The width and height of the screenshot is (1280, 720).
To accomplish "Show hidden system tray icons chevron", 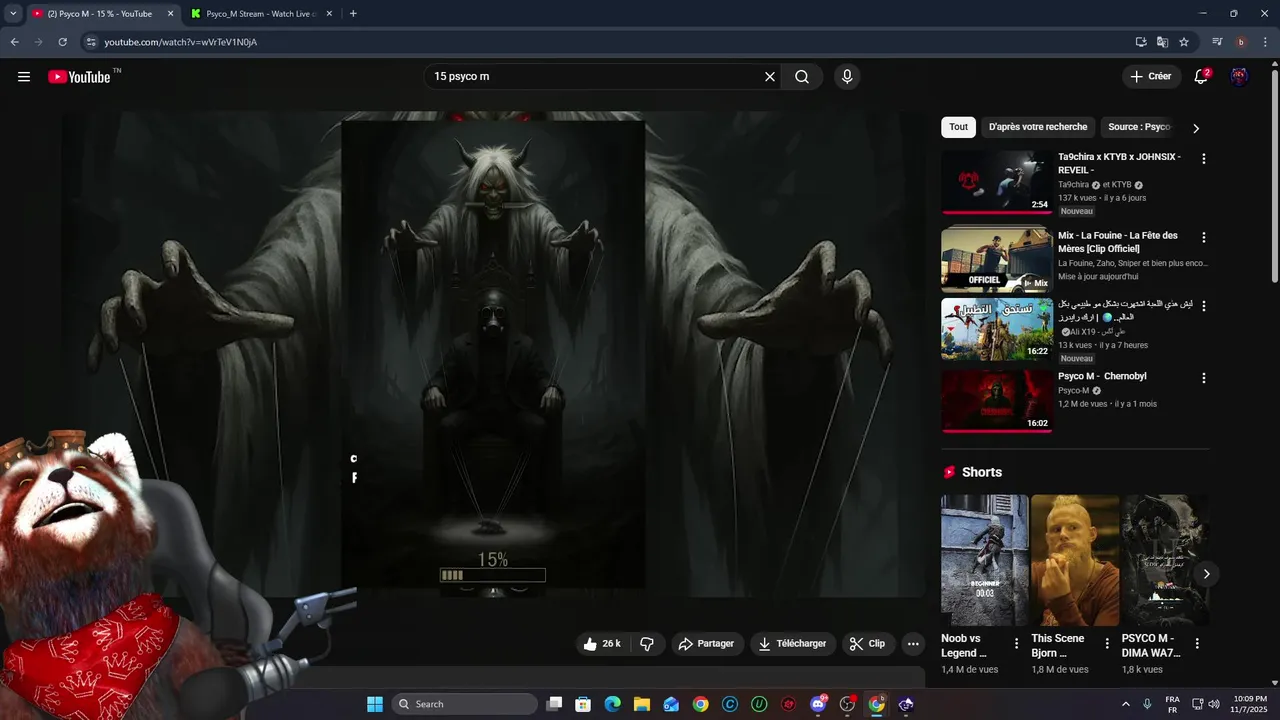I will [1126, 704].
